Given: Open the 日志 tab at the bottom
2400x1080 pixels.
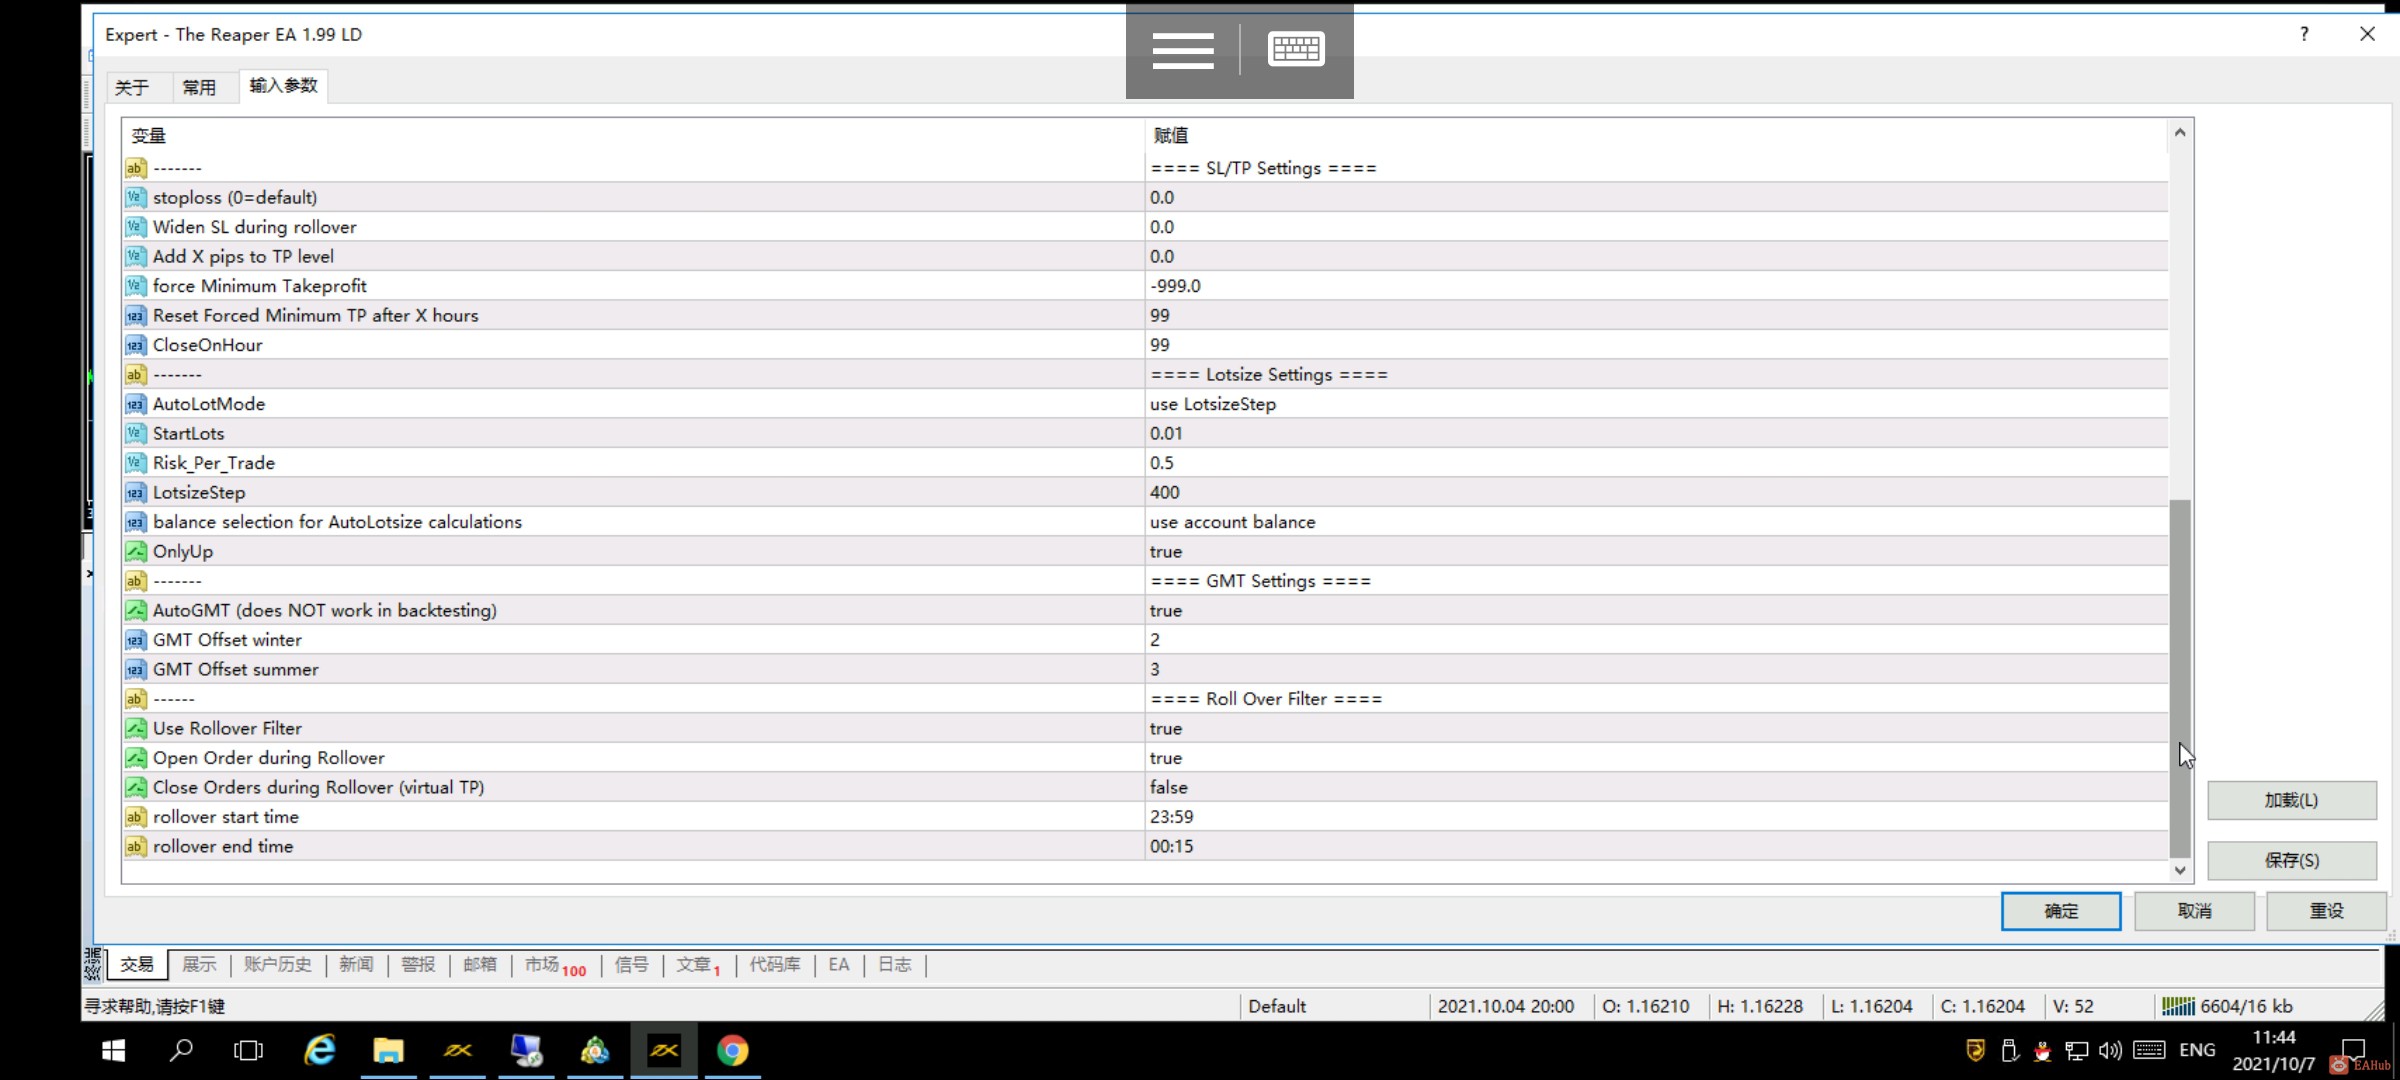Looking at the screenshot, I should pos(893,964).
